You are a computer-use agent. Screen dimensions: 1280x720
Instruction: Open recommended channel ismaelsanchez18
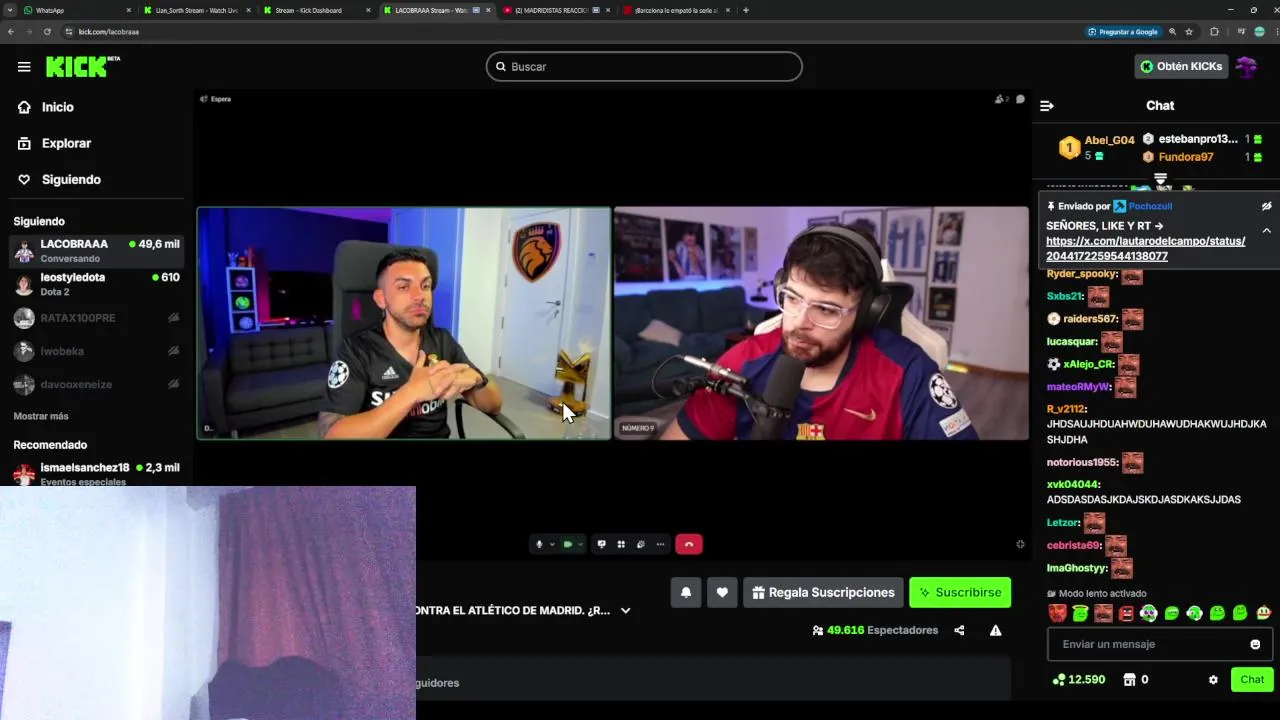pos(96,473)
